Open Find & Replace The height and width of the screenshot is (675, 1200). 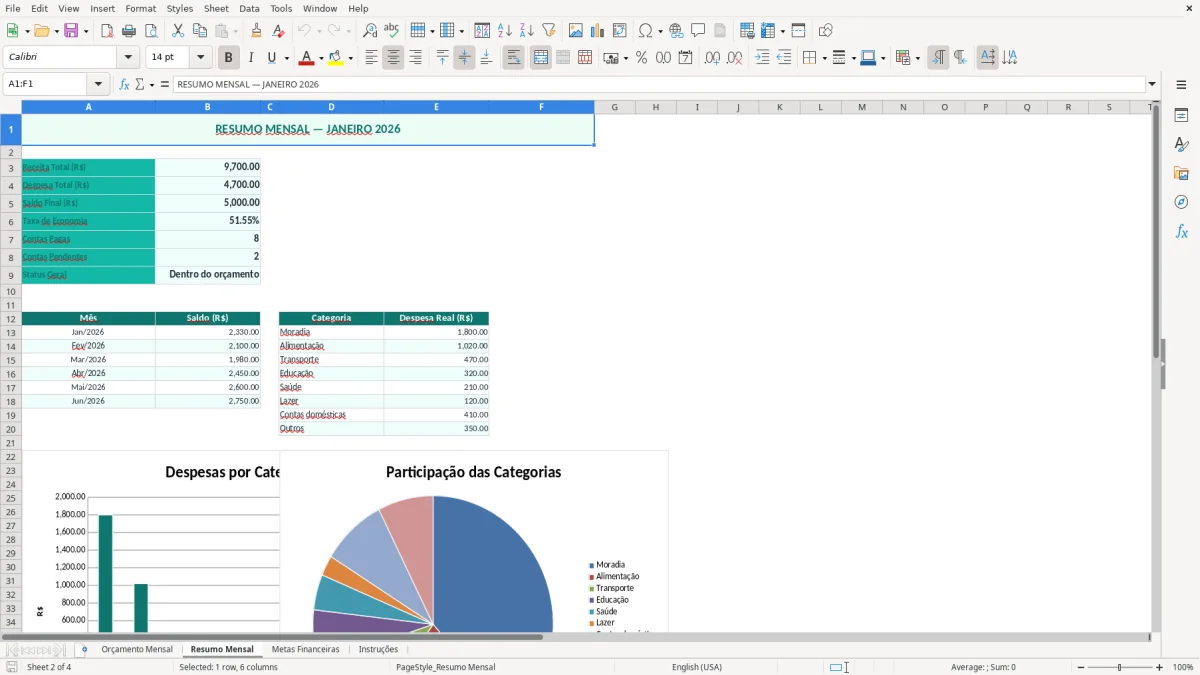tap(370, 31)
